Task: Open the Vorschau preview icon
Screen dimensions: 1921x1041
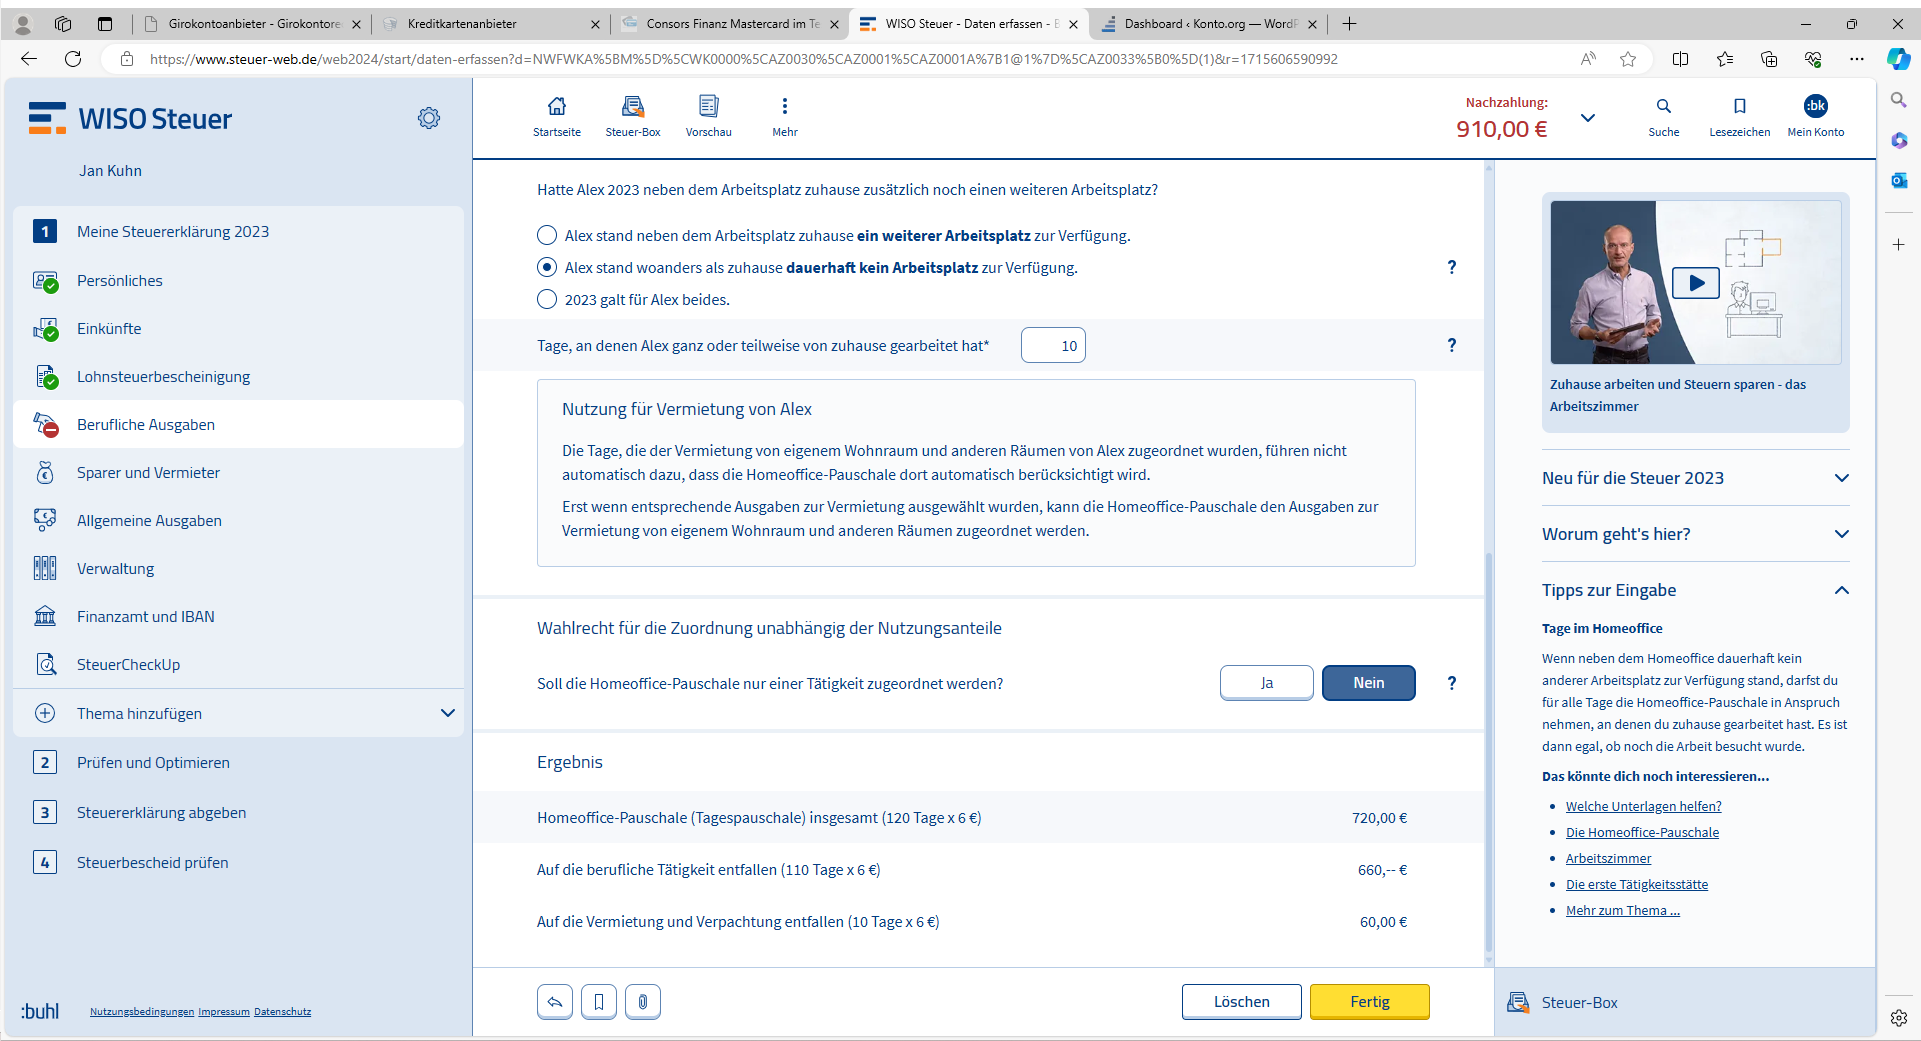Action: click(709, 116)
